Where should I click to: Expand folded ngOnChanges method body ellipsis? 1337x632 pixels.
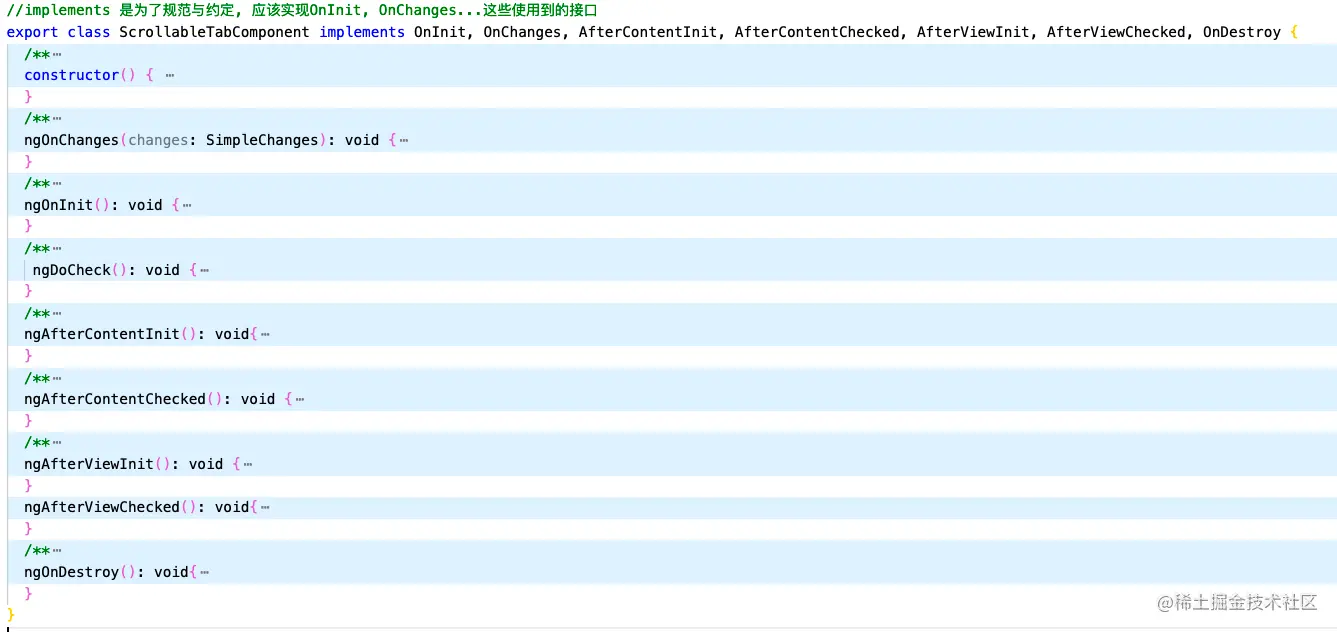(x=403, y=141)
